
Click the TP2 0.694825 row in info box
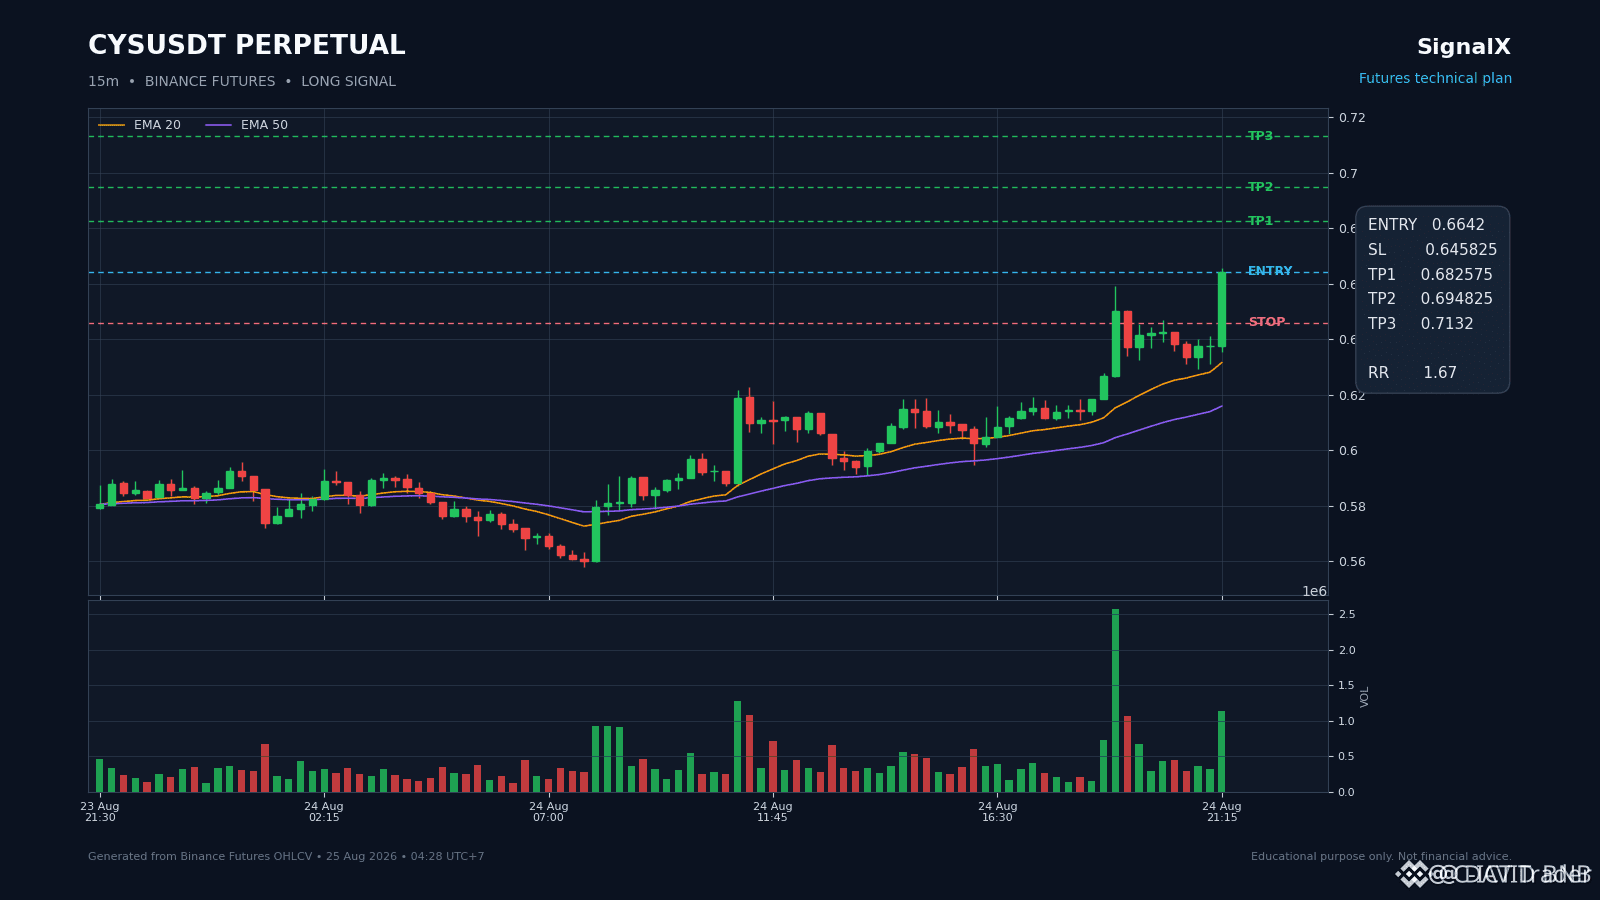[1430, 299]
